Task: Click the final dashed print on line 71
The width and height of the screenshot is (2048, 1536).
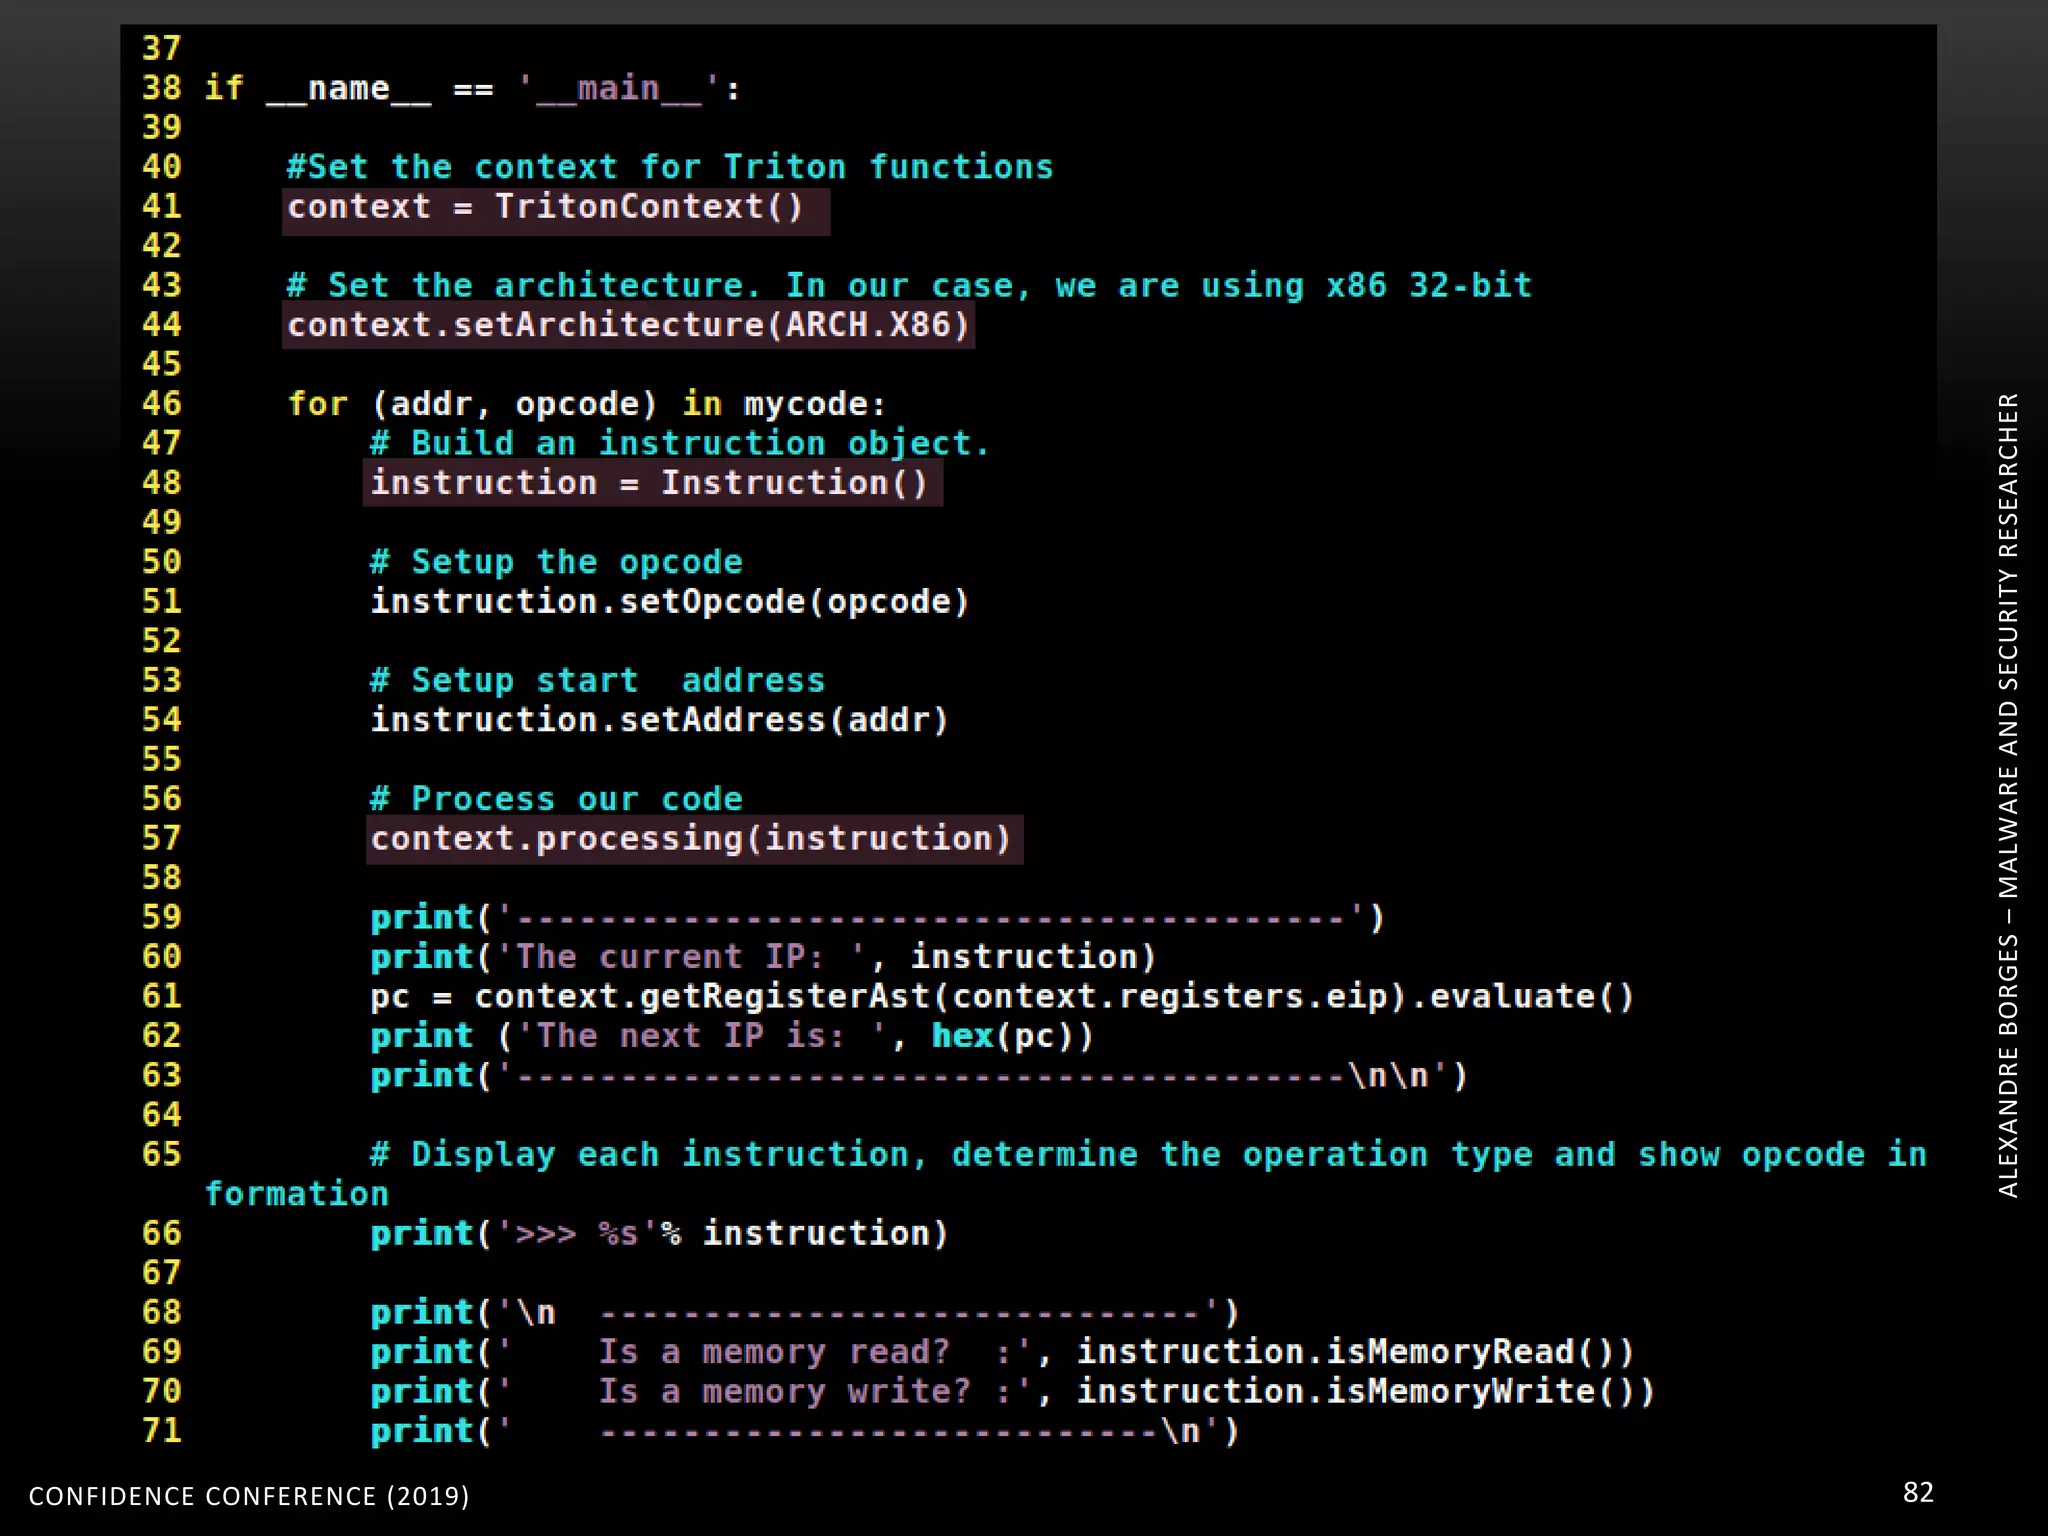Action: click(x=805, y=1431)
